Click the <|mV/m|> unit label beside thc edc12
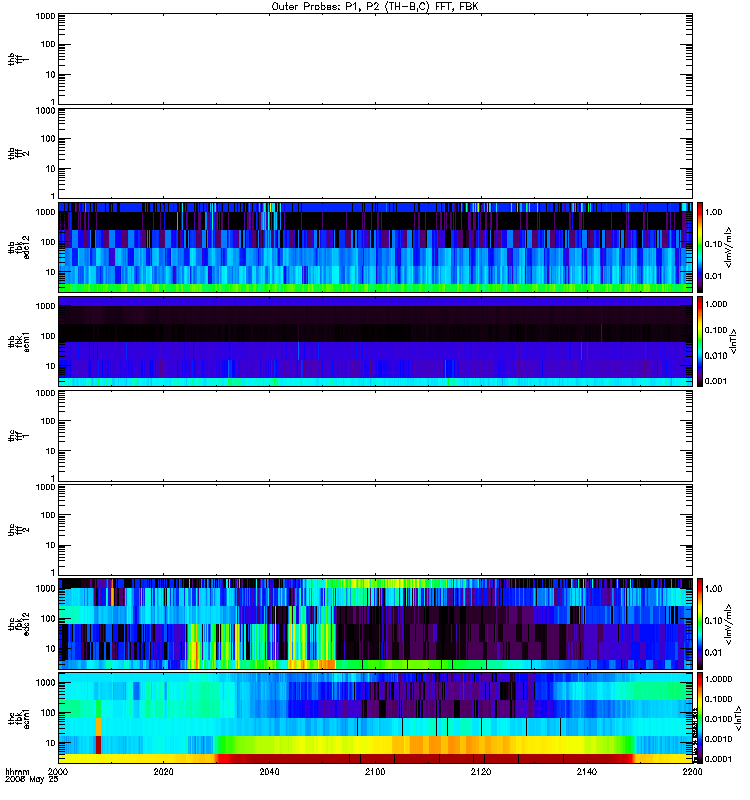 (x=728, y=624)
